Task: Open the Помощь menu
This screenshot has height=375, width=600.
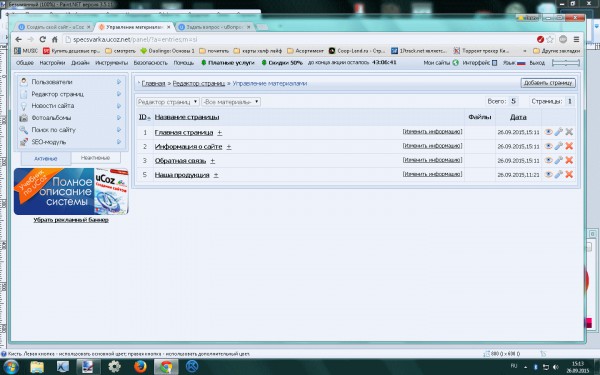Action: [x=184, y=62]
